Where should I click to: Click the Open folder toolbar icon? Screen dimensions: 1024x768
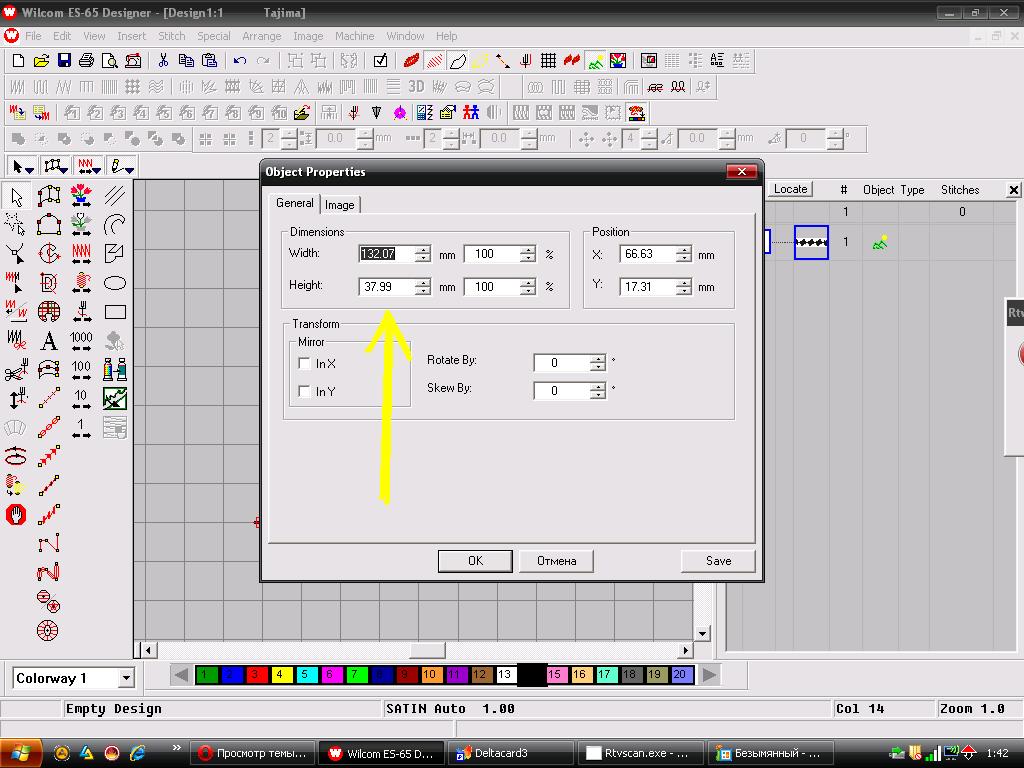pos(41,61)
